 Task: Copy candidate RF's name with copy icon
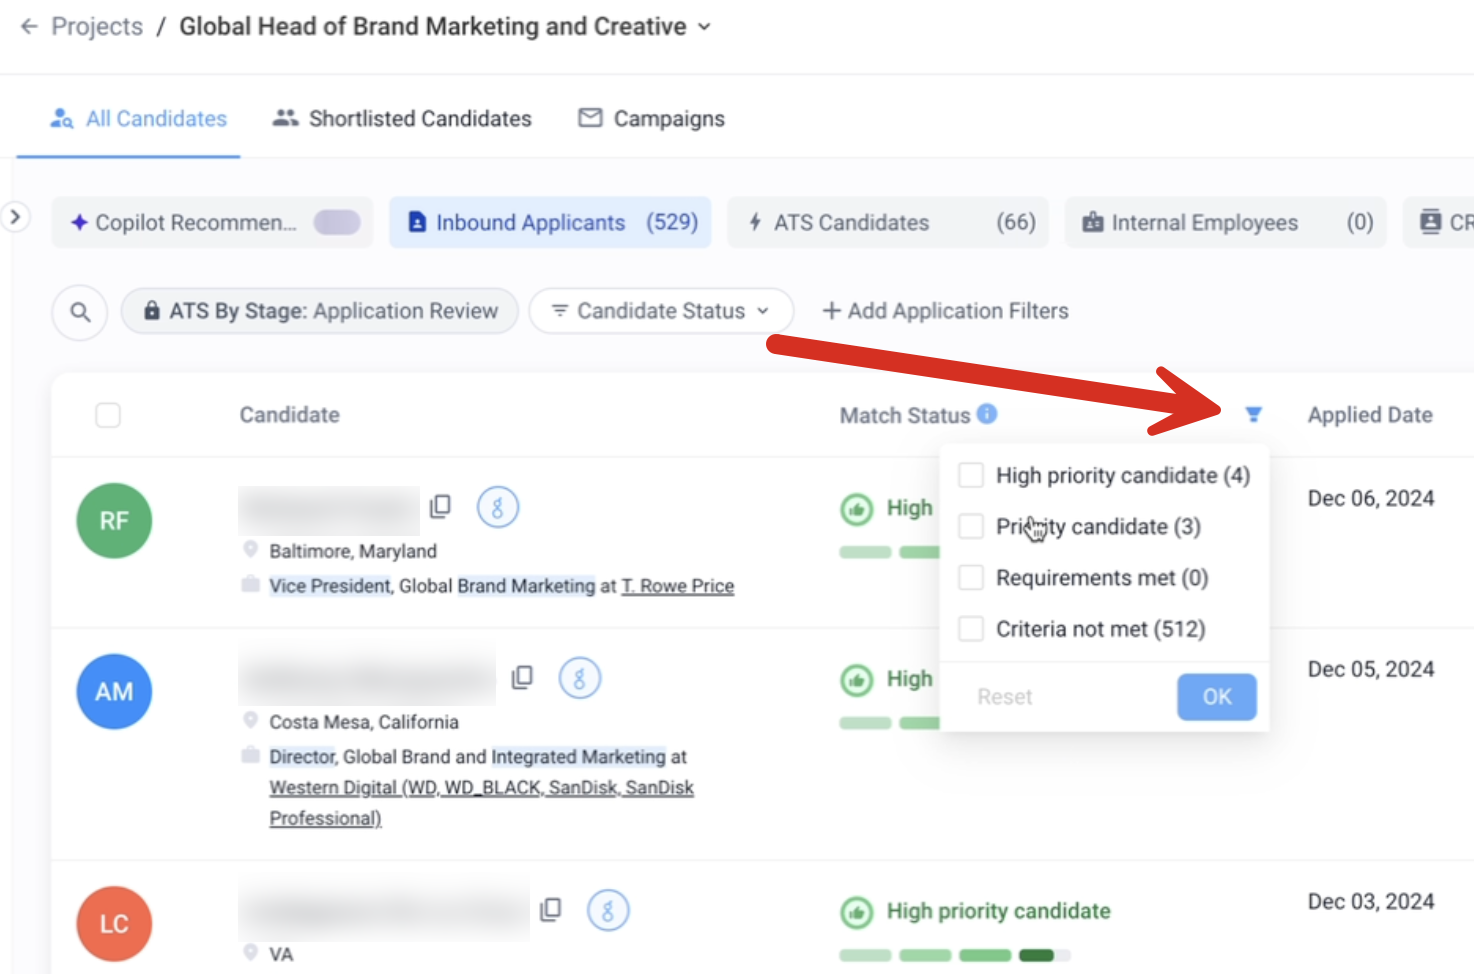pyautogui.click(x=440, y=507)
